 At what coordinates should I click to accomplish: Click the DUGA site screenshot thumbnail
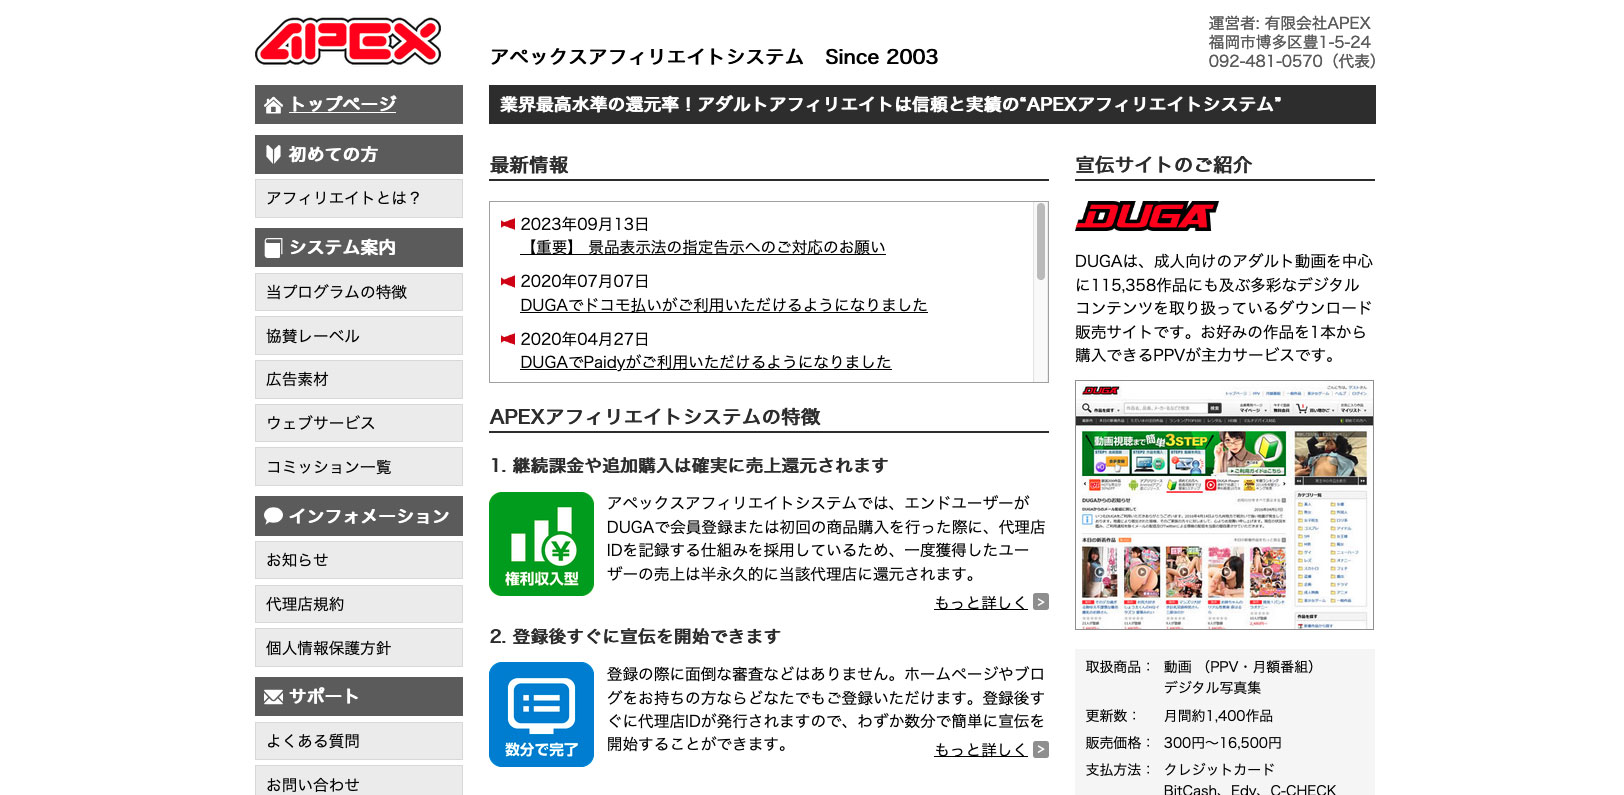(x=1224, y=505)
